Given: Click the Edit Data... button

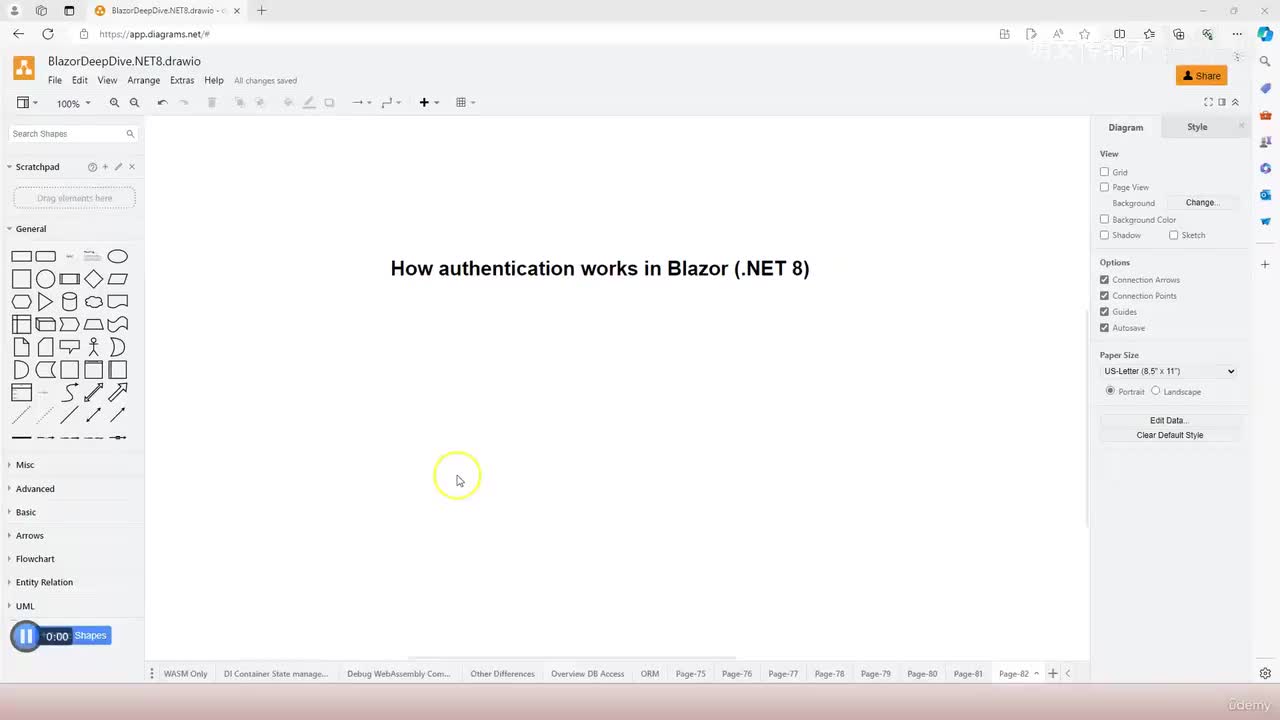Looking at the screenshot, I should pyautogui.click(x=1169, y=421).
